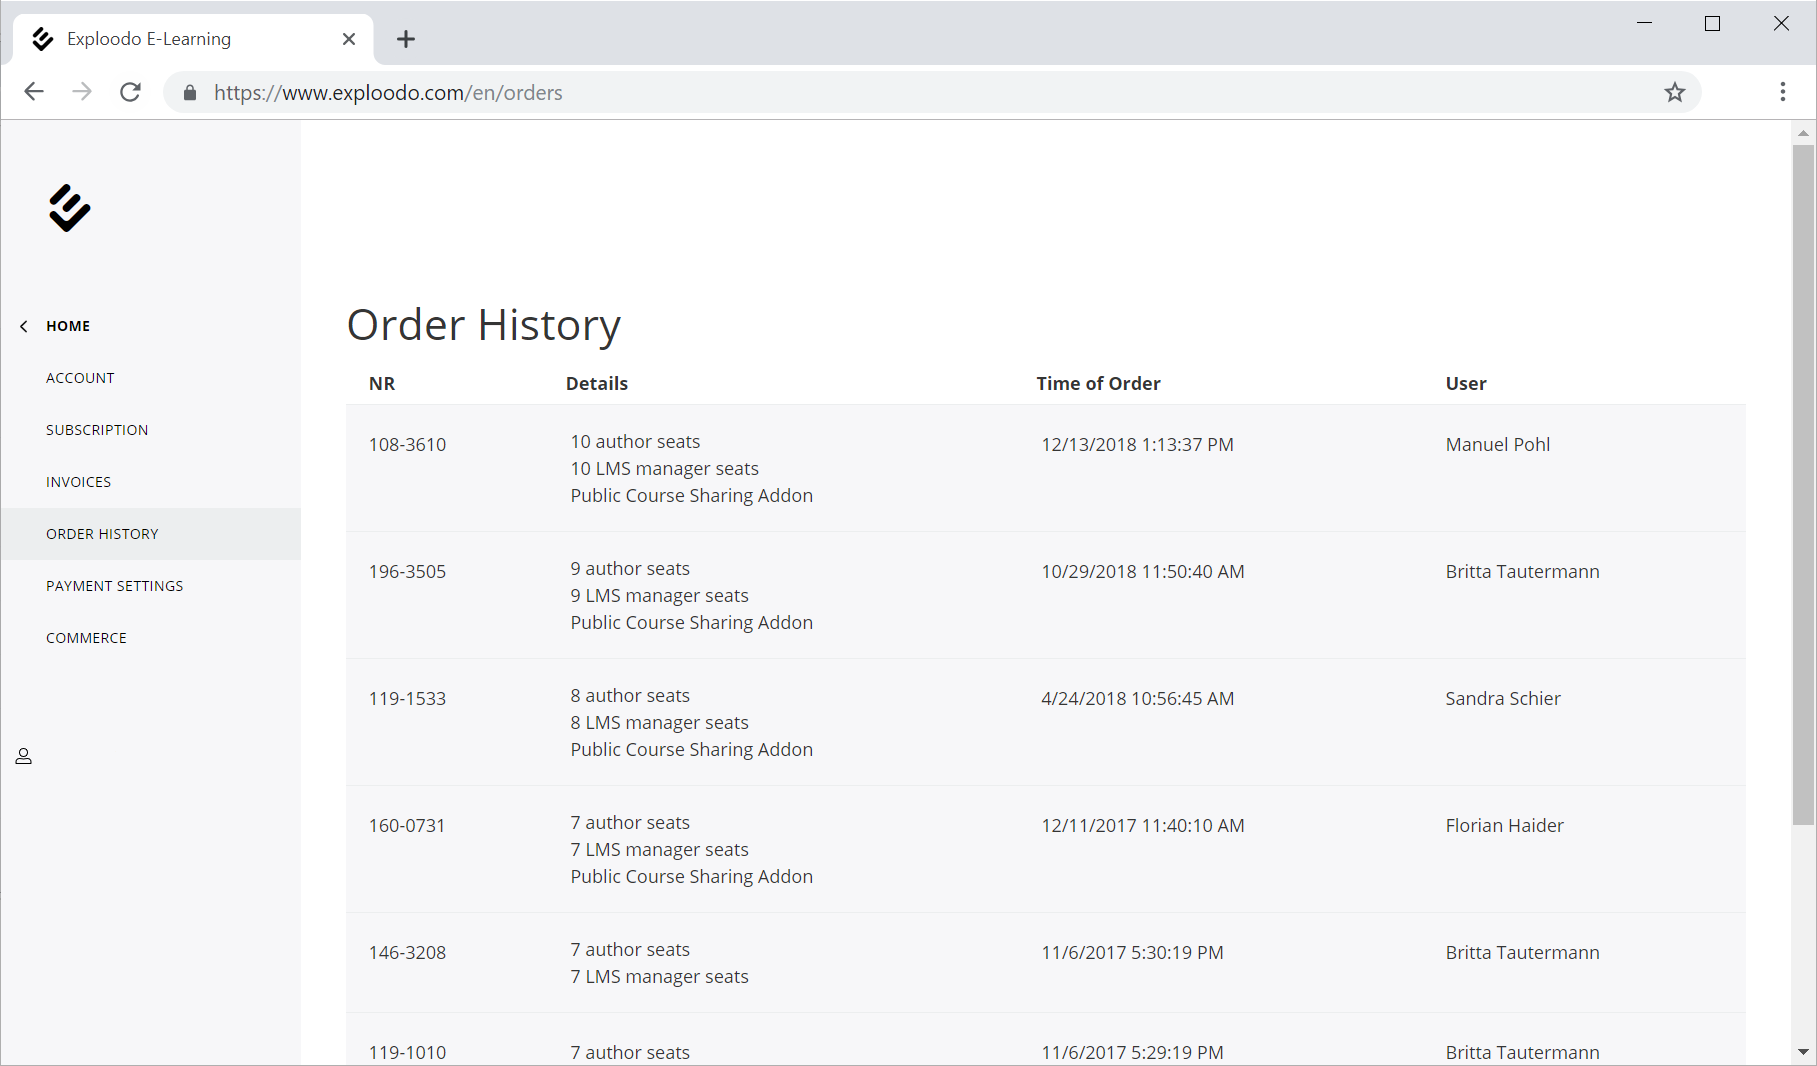Viewport: 1817px width, 1066px height.
Task: Select order number 108-3610
Action: (x=407, y=445)
